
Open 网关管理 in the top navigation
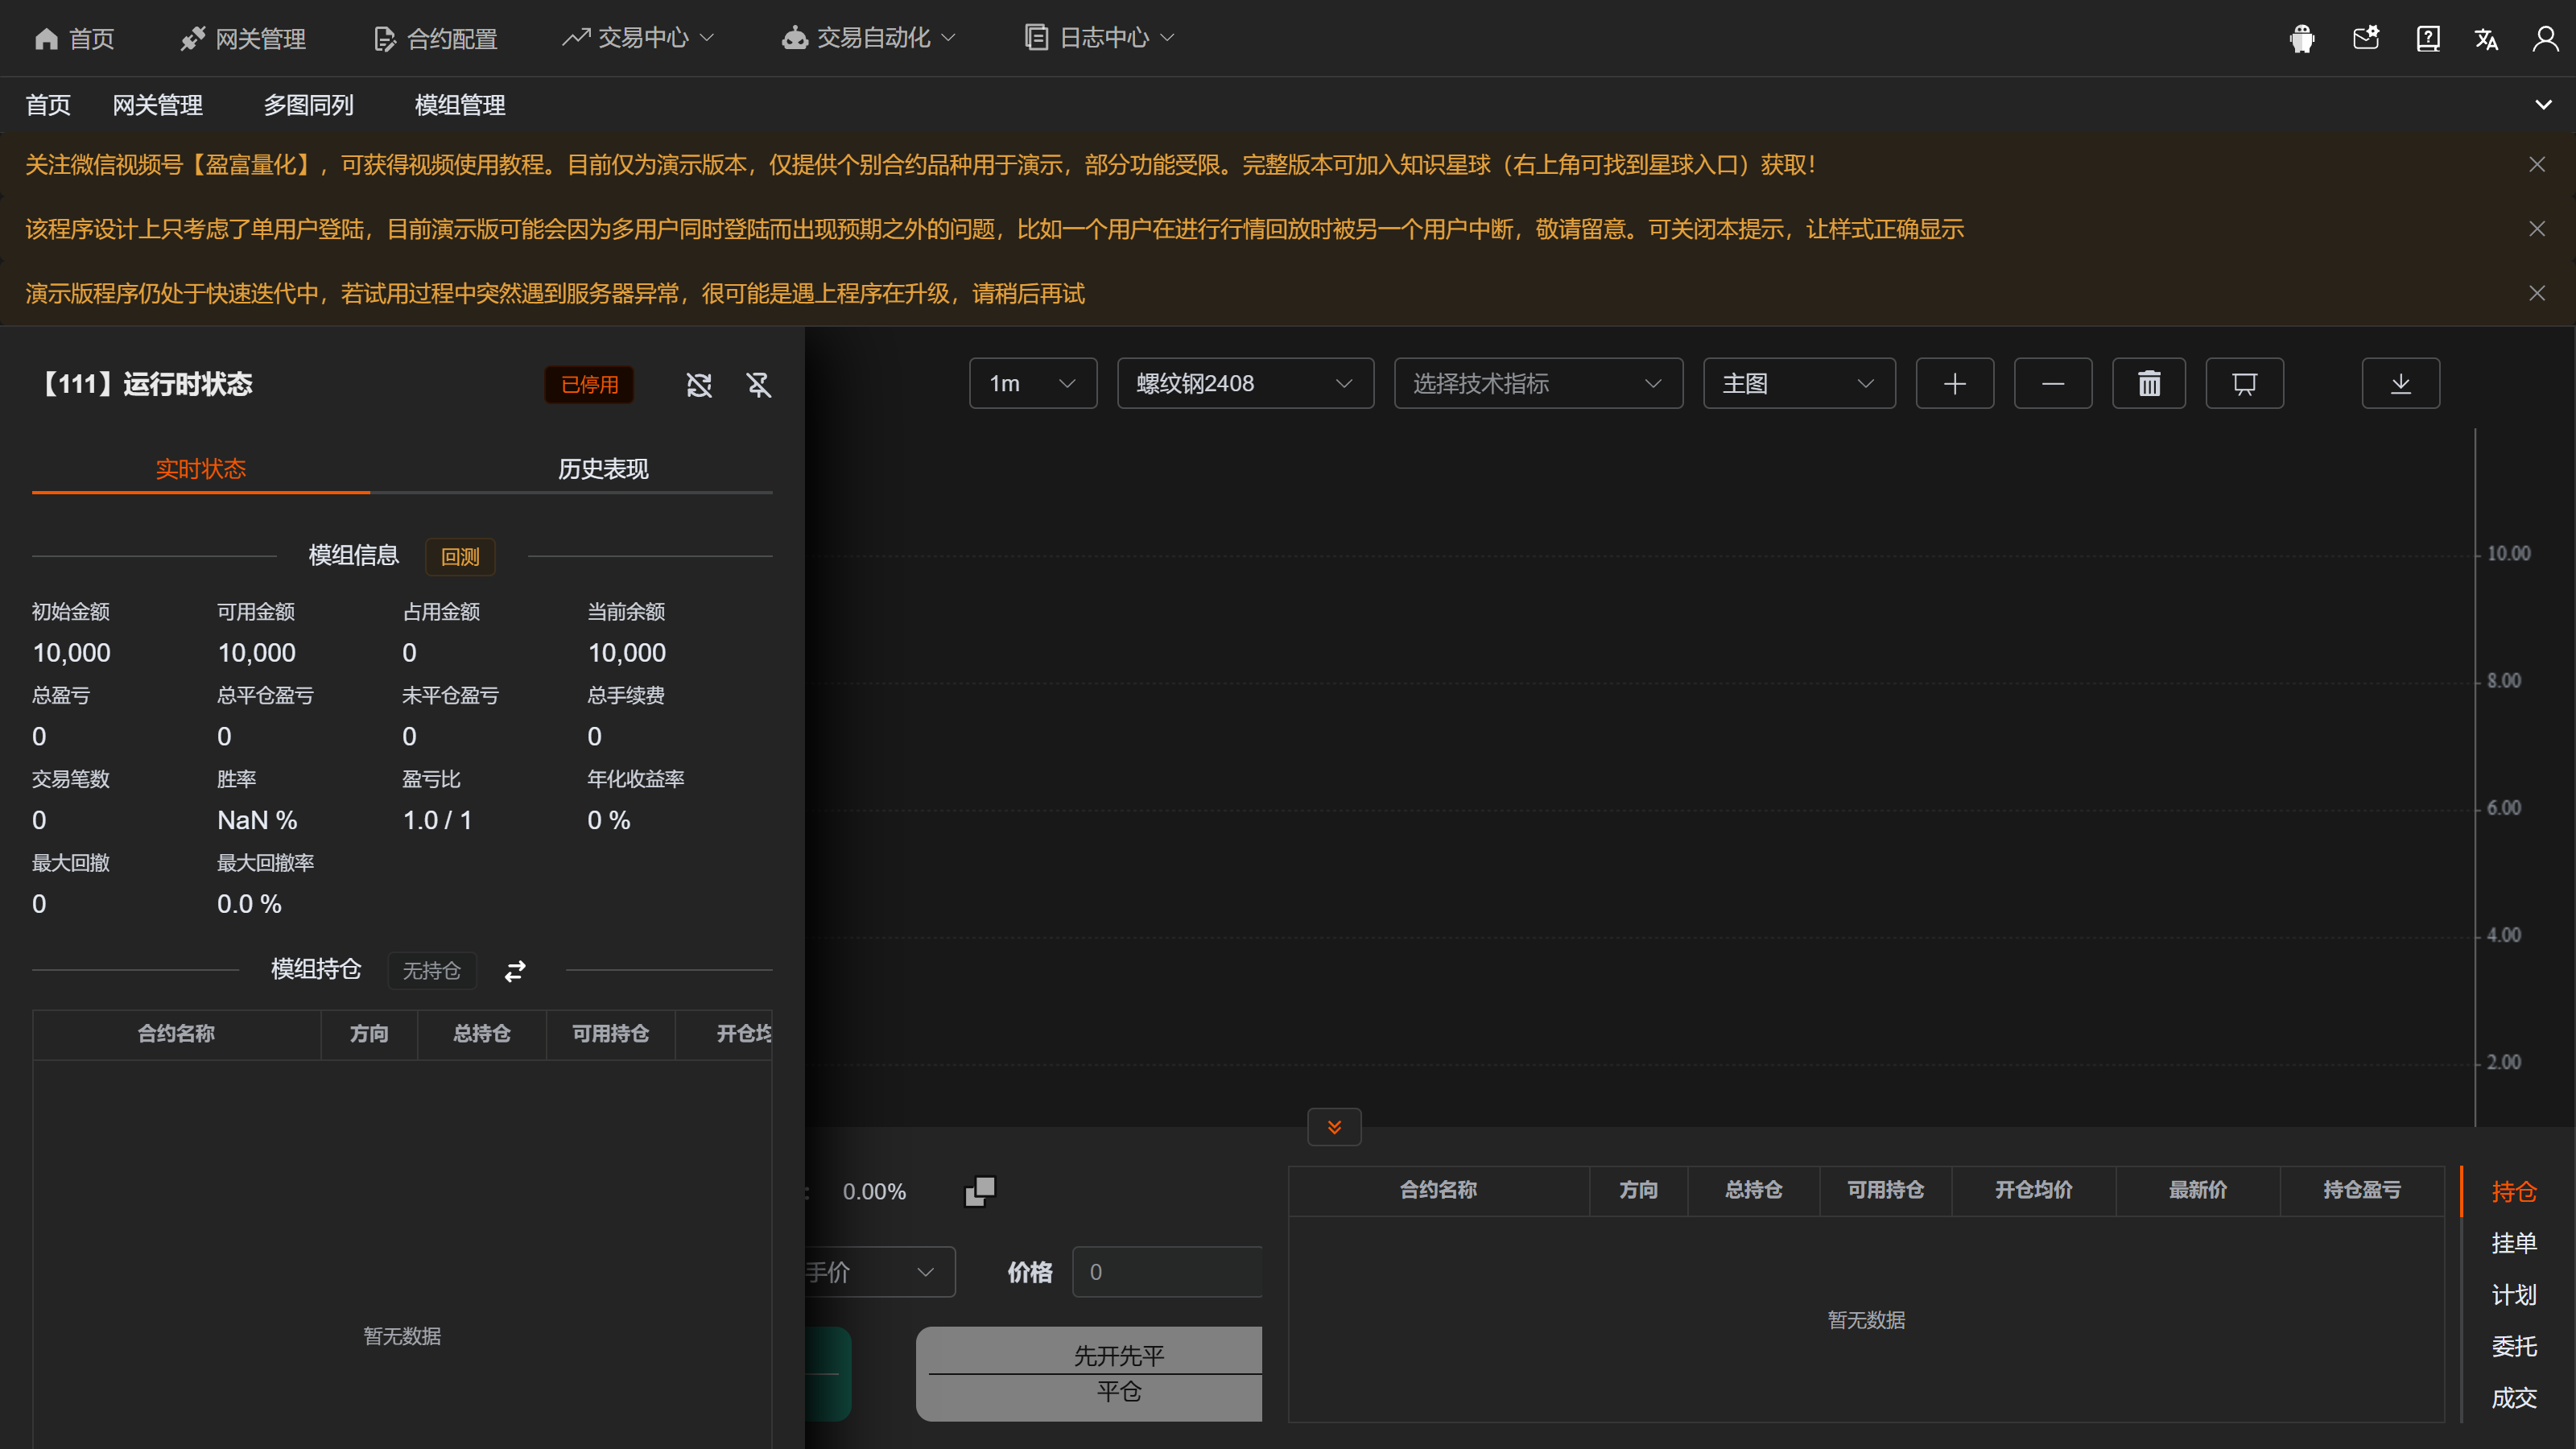pyautogui.click(x=243, y=38)
